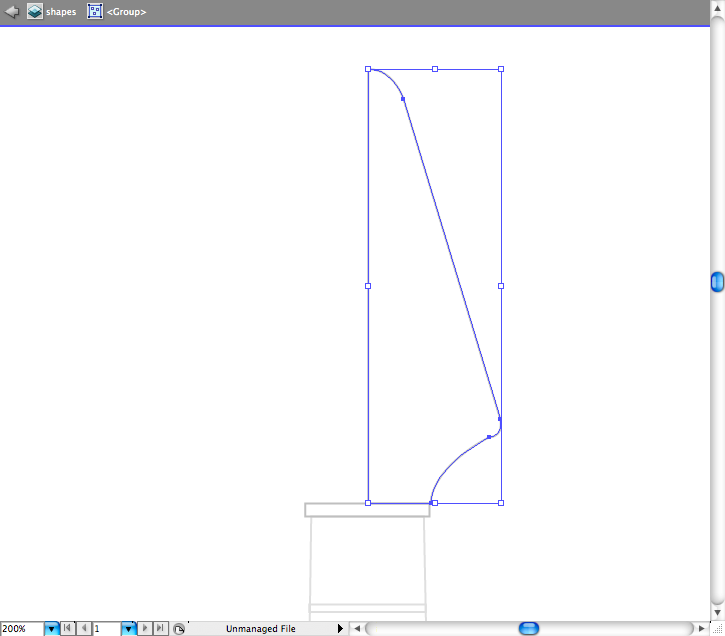Click the artboard number field
The height and width of the screenshot is (636, 725).
coord(106,629)
